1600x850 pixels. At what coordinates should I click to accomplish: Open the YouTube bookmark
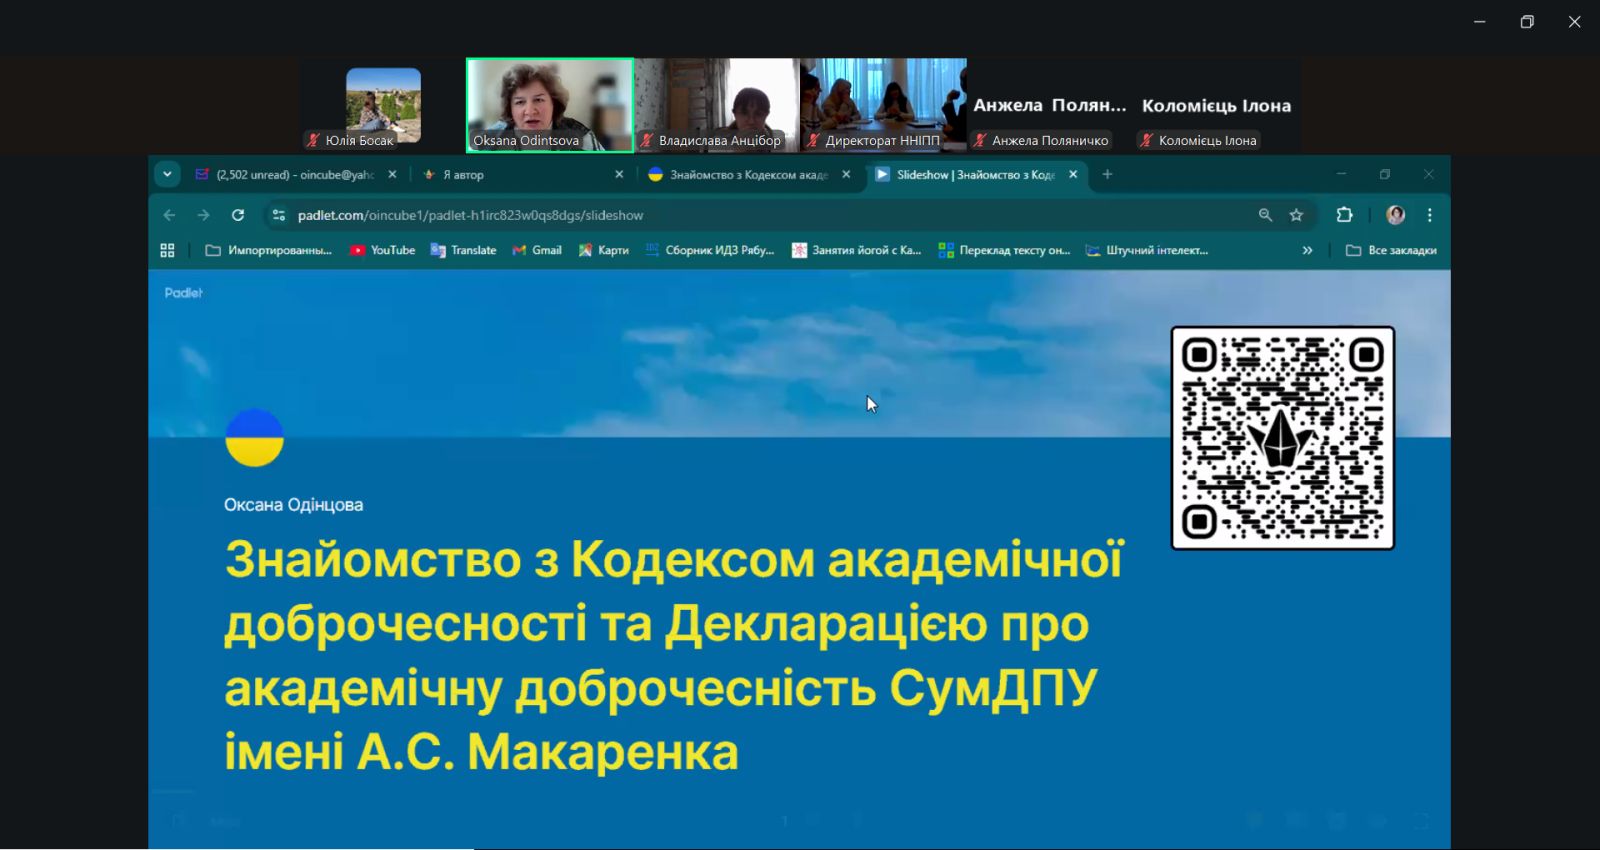coord(382,251)
